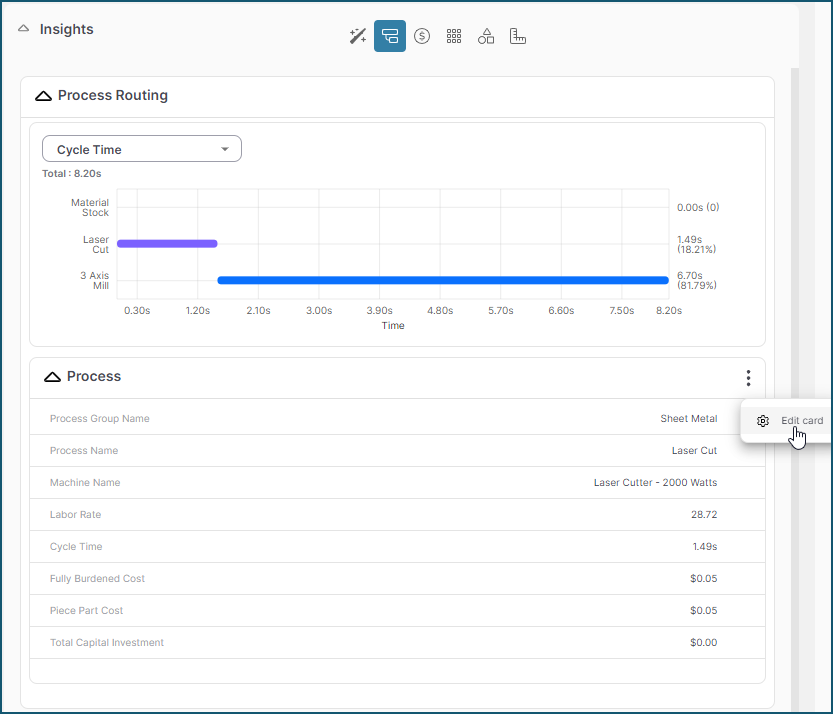Click the nine-dot grid icon

[454, 36]
